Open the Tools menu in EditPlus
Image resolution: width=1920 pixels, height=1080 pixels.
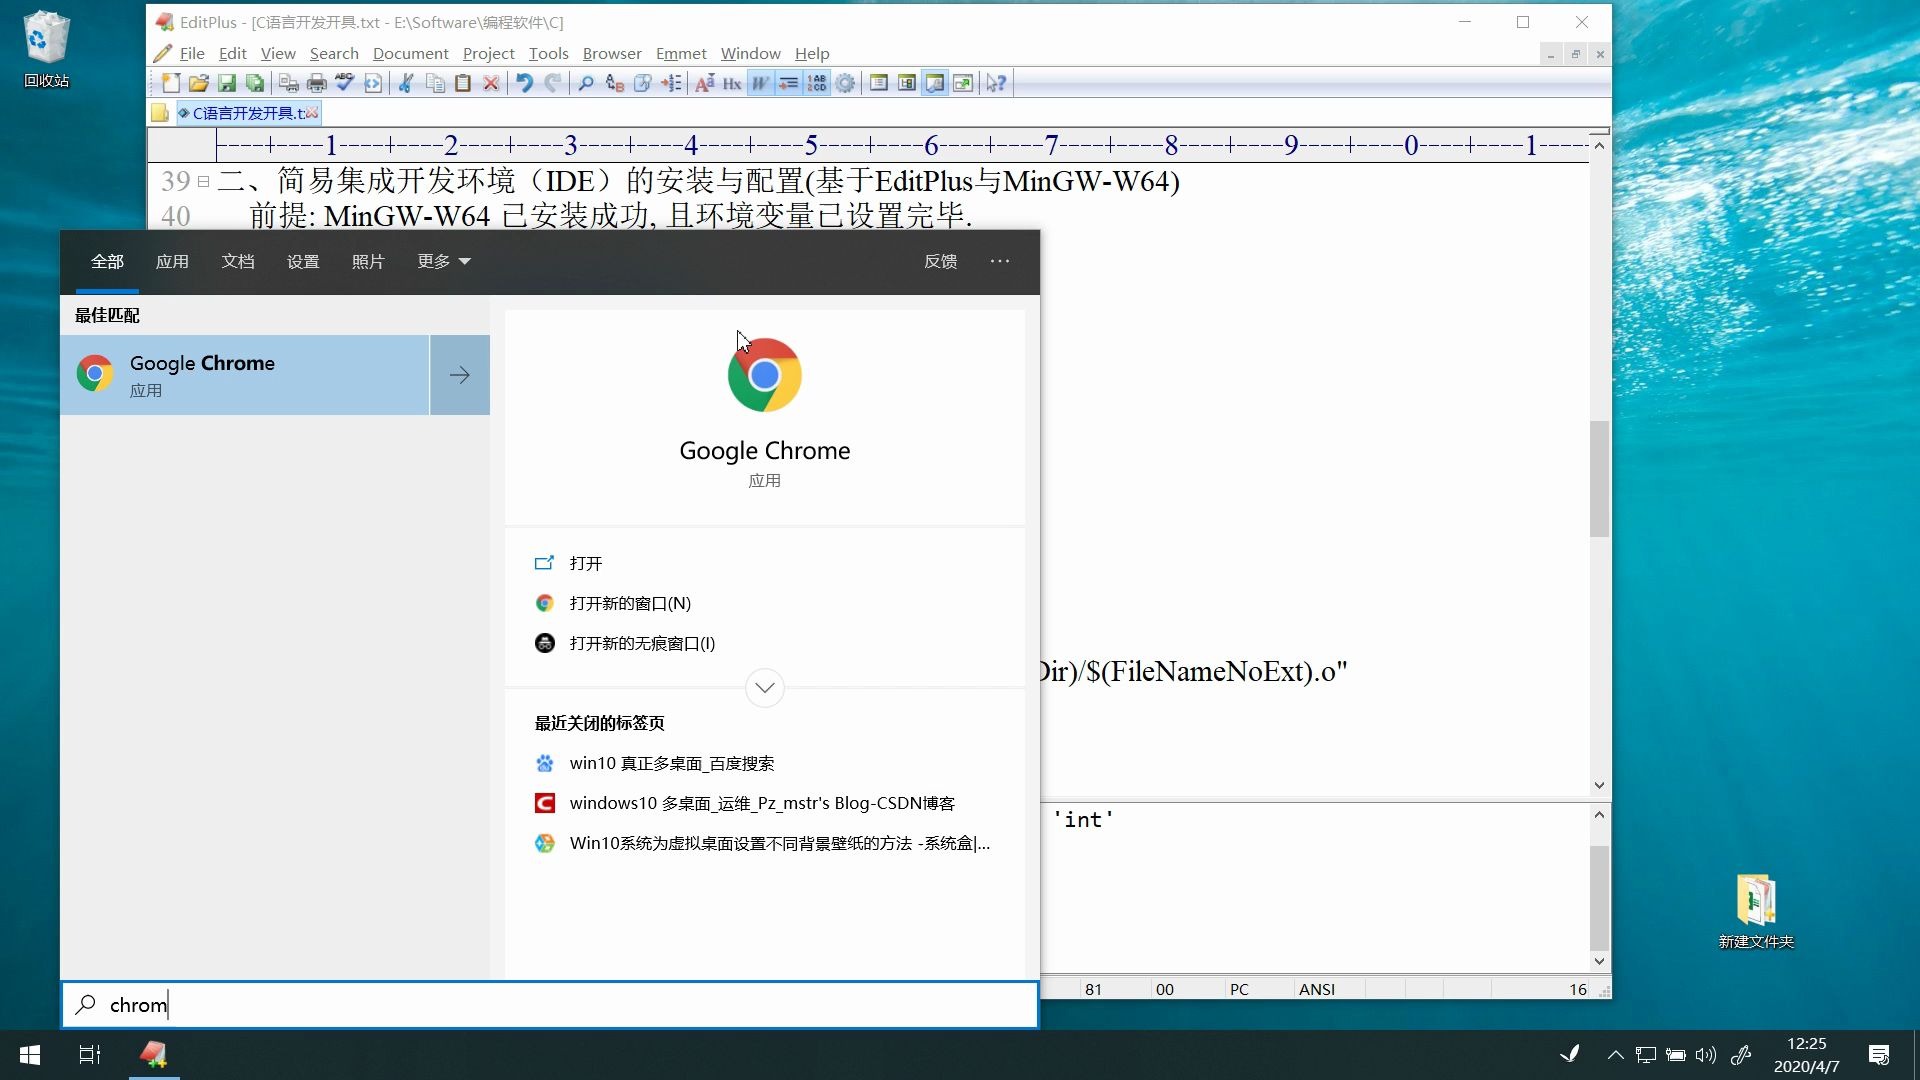click(x=547, y=53)
